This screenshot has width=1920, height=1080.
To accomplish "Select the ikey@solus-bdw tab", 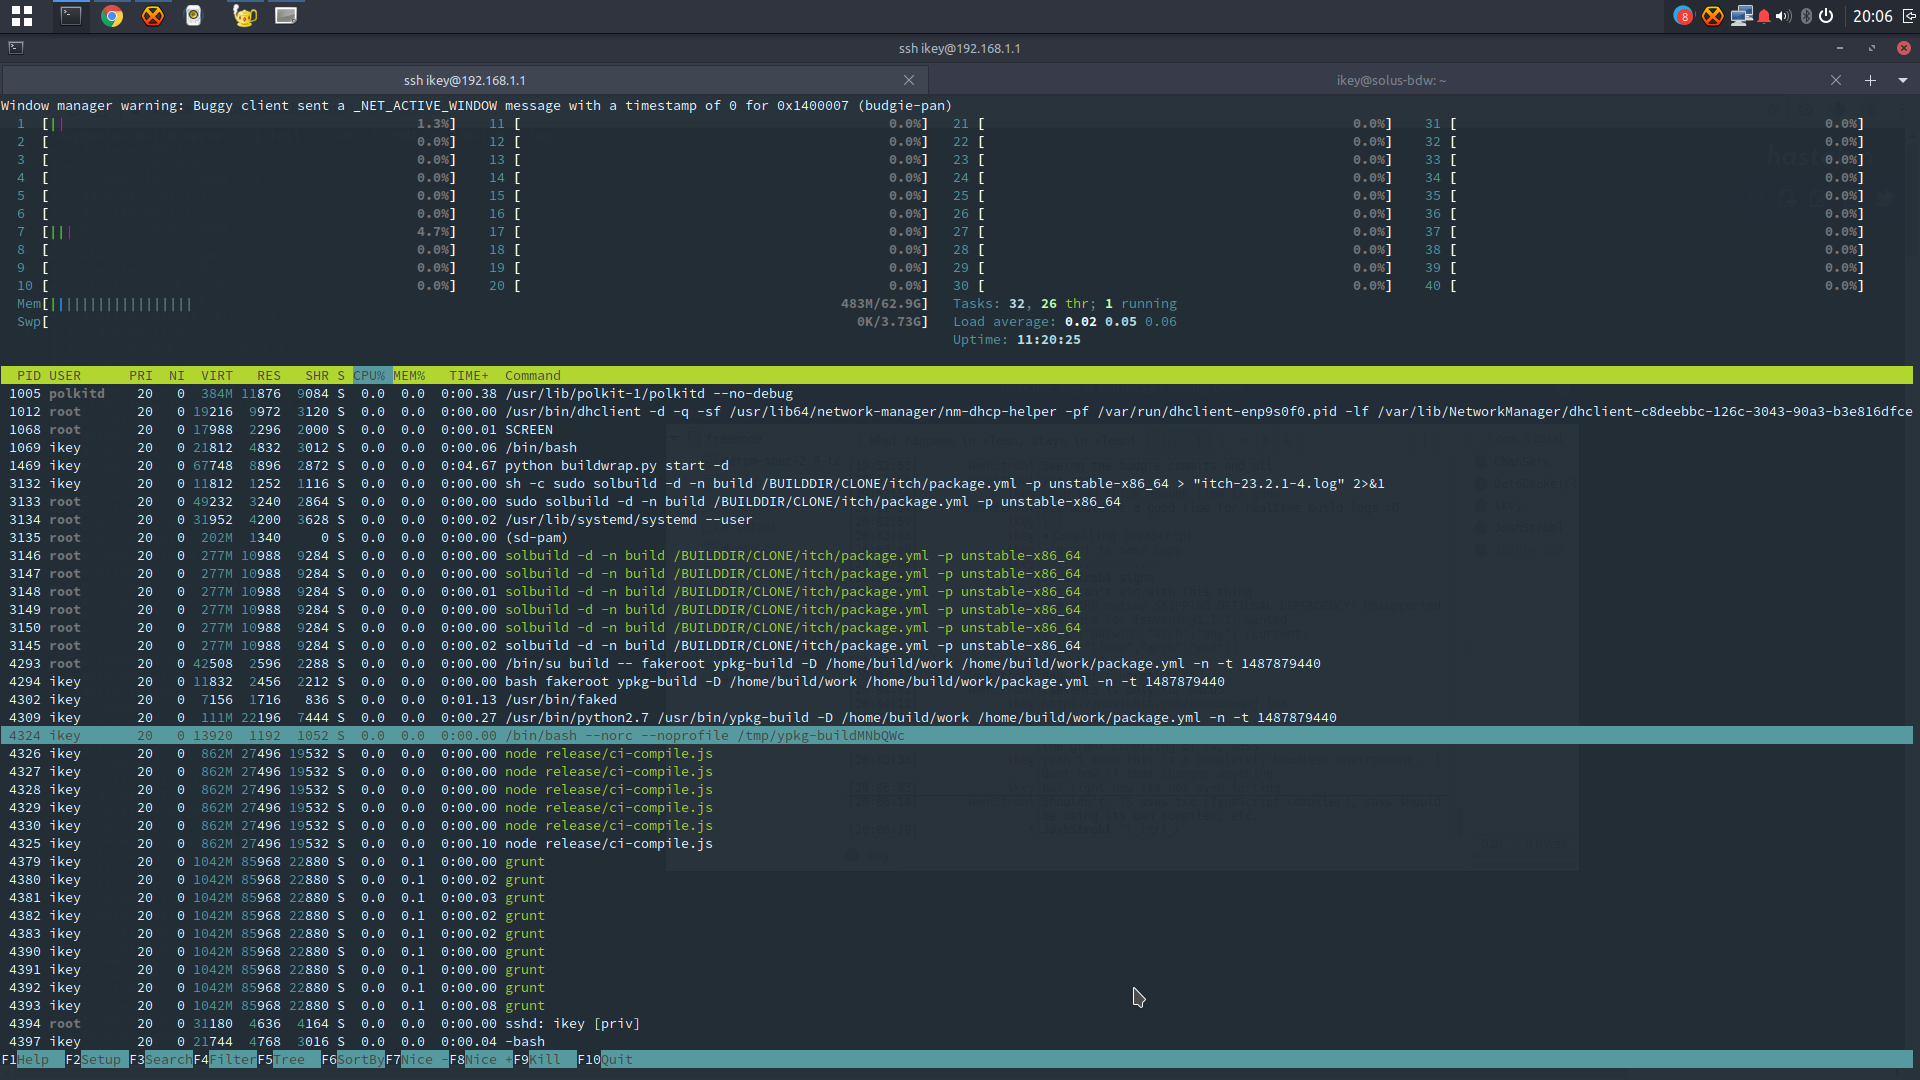I will (x=1391, y=80).
